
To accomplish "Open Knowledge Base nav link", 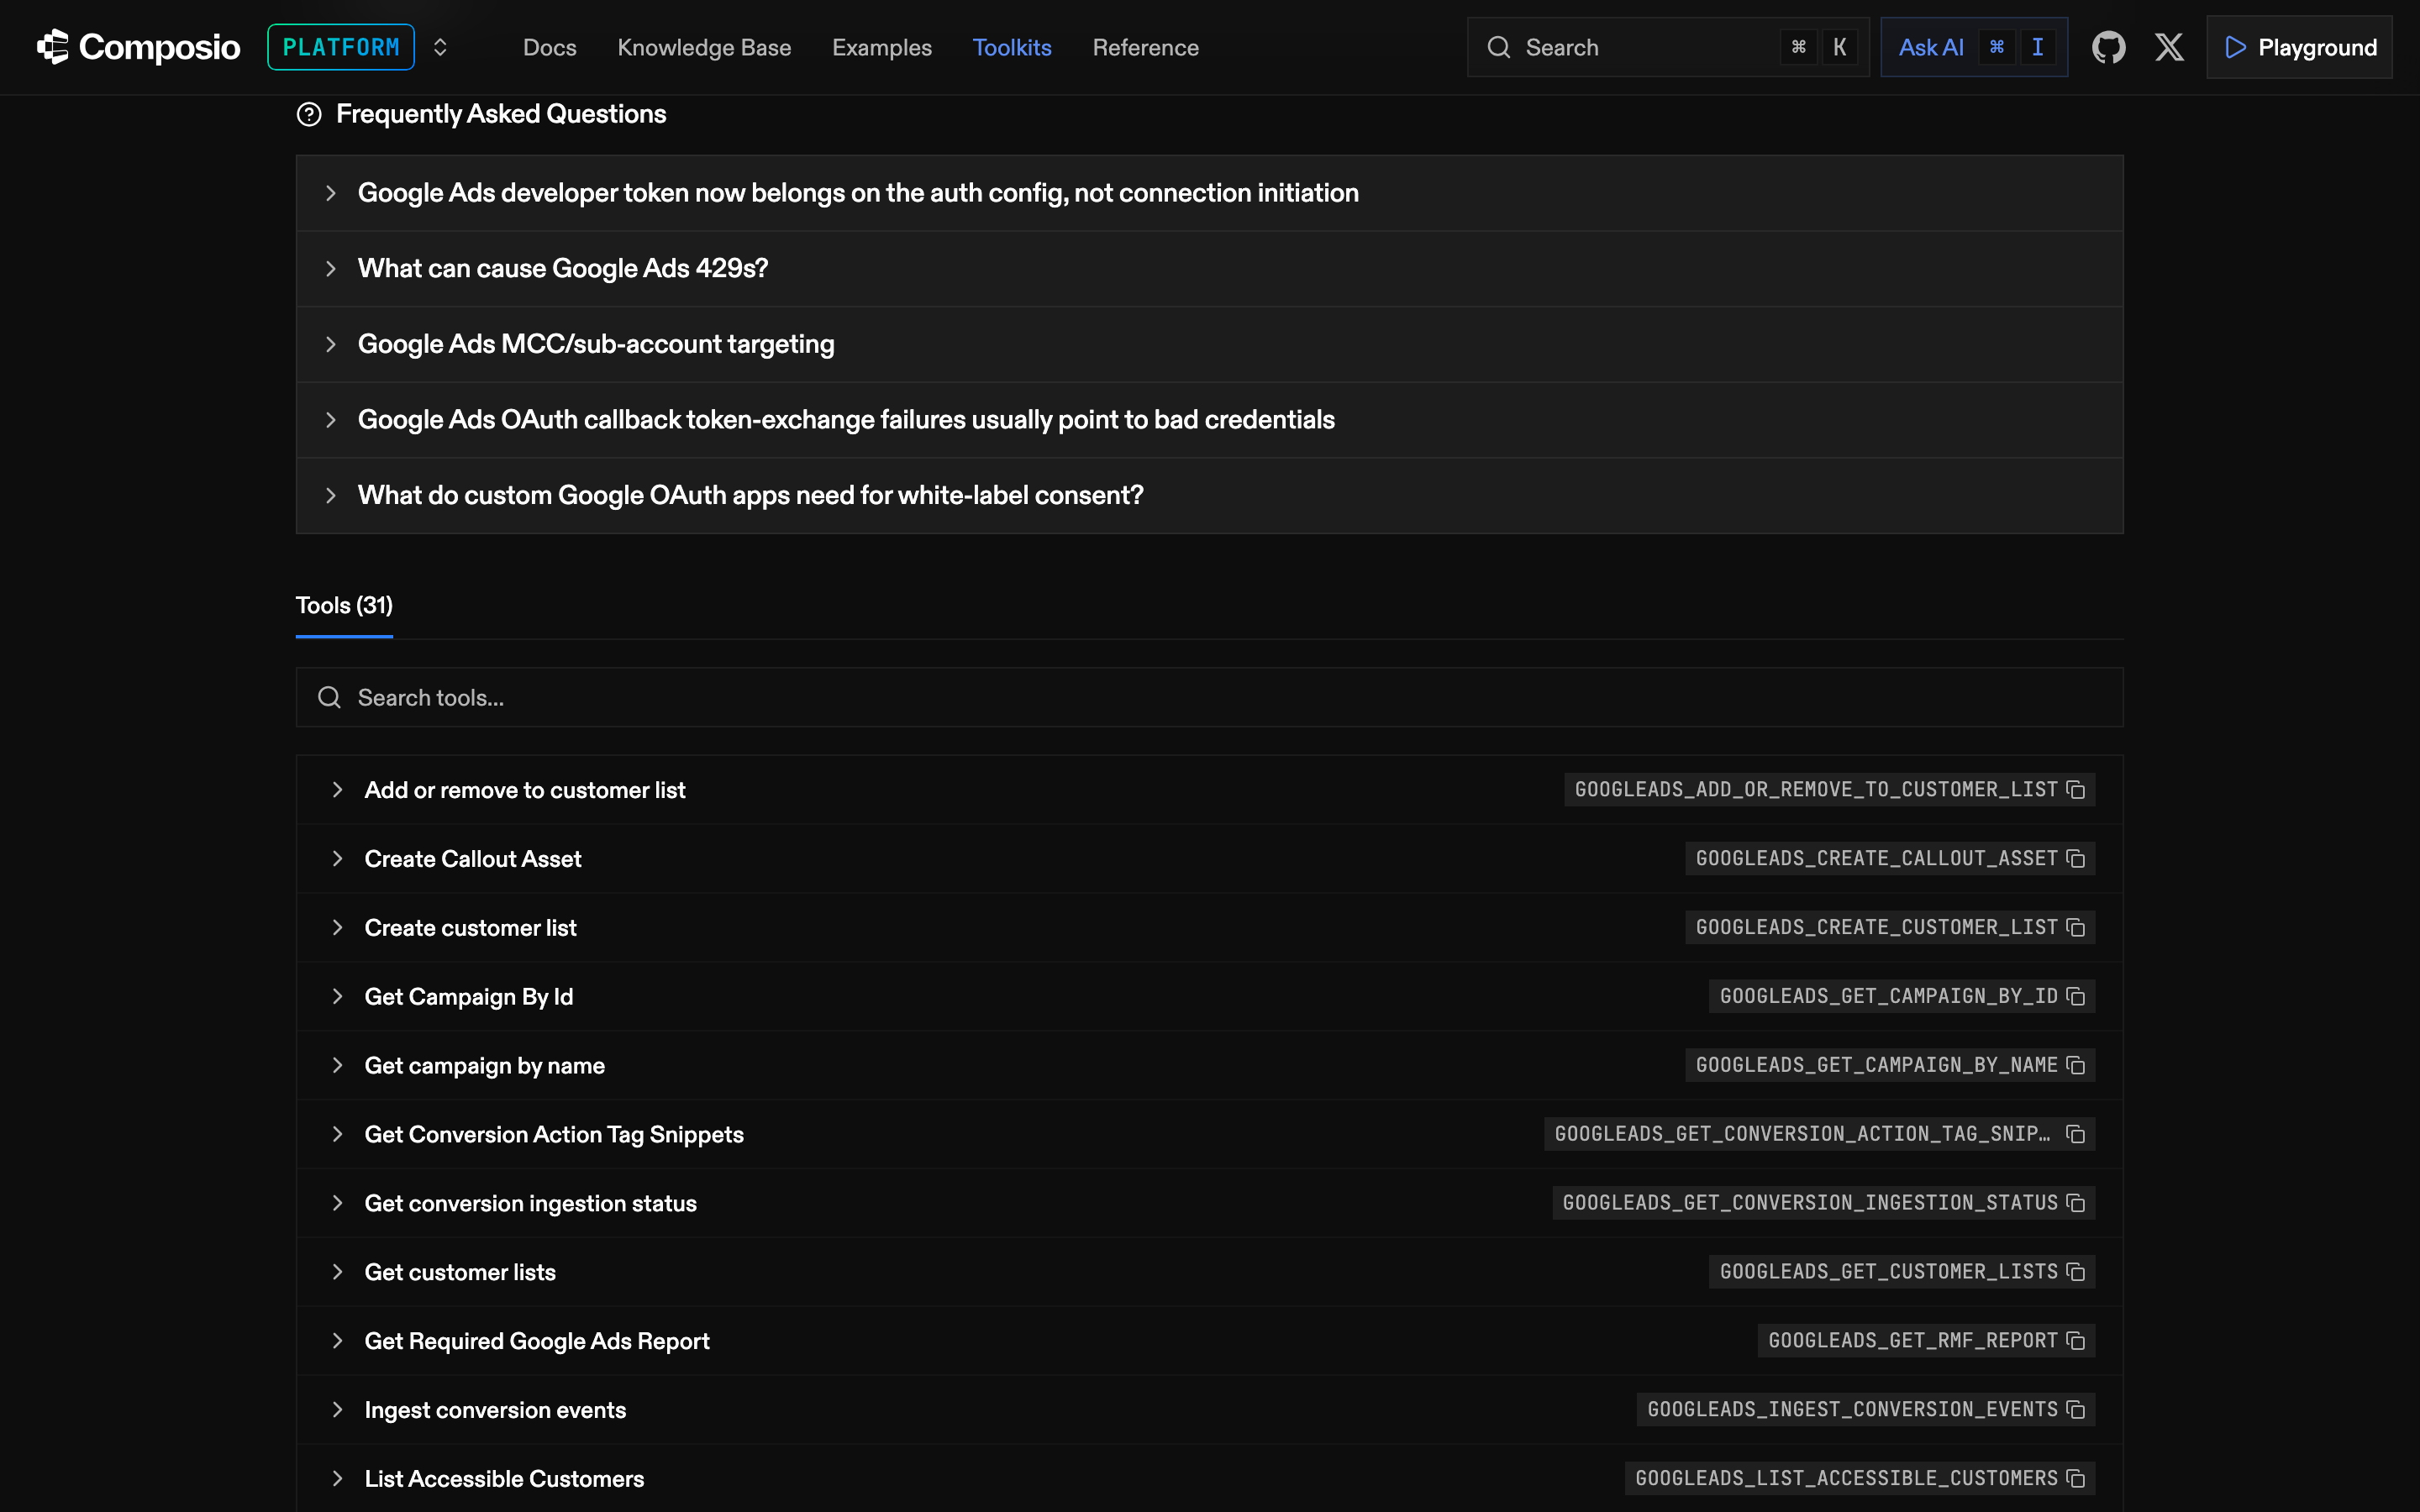I will [704, 47].
